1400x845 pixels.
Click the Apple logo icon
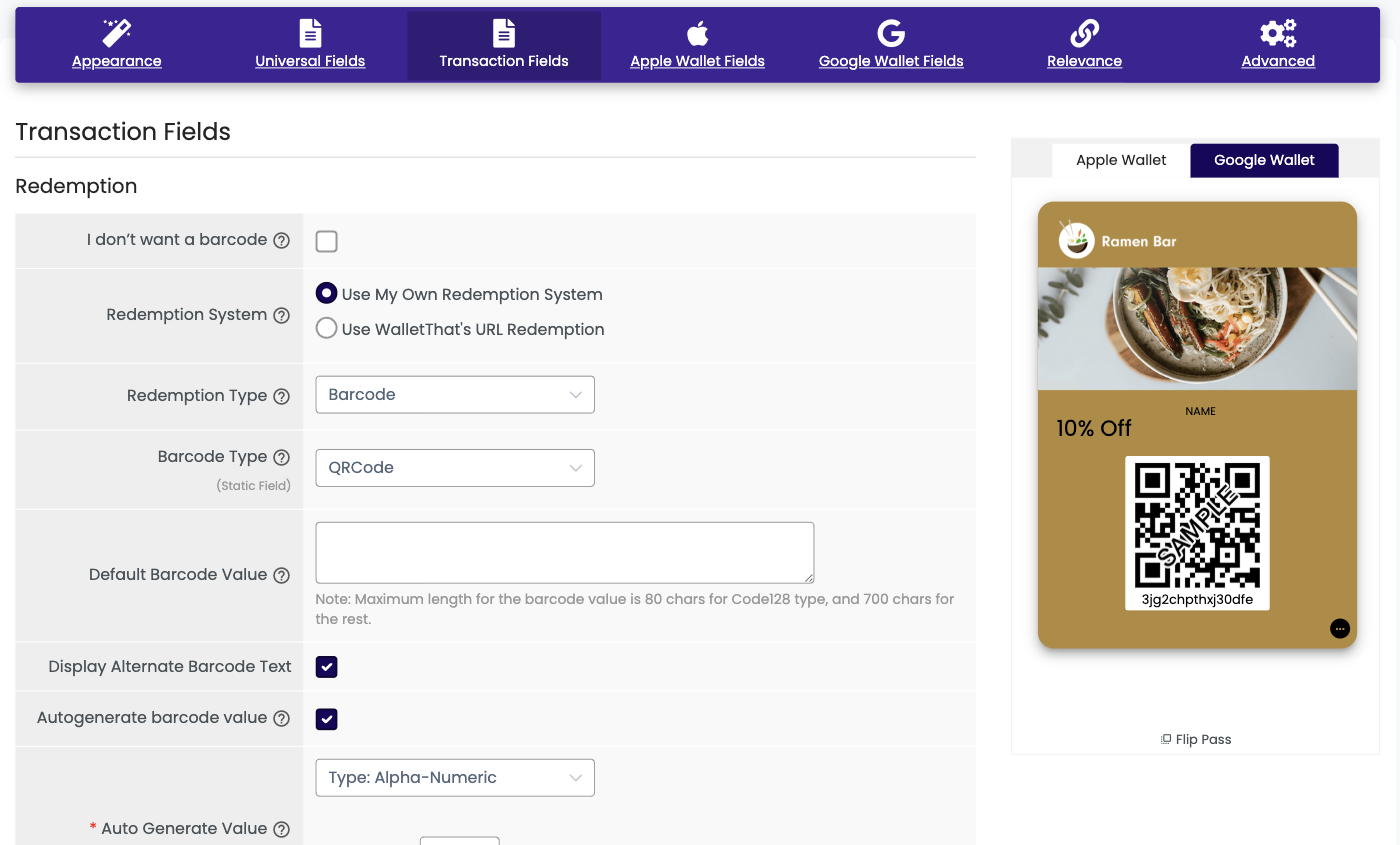[x=697, y=33]
